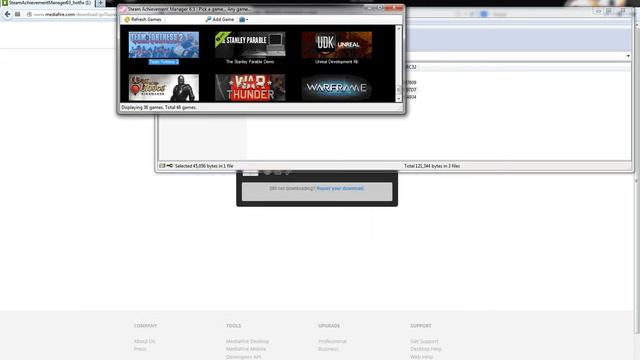The image size is (640, 360).
Task: Click the browser back arrow button
Action: [x=7, y=14]
